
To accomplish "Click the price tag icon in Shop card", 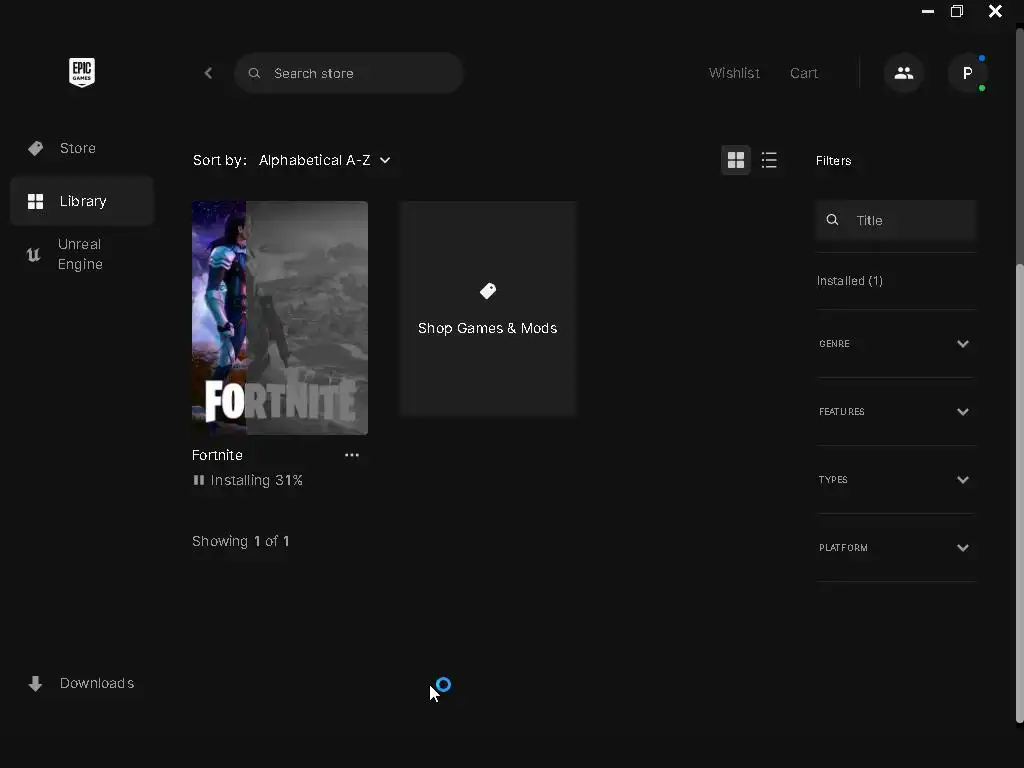I will point(488,291).
